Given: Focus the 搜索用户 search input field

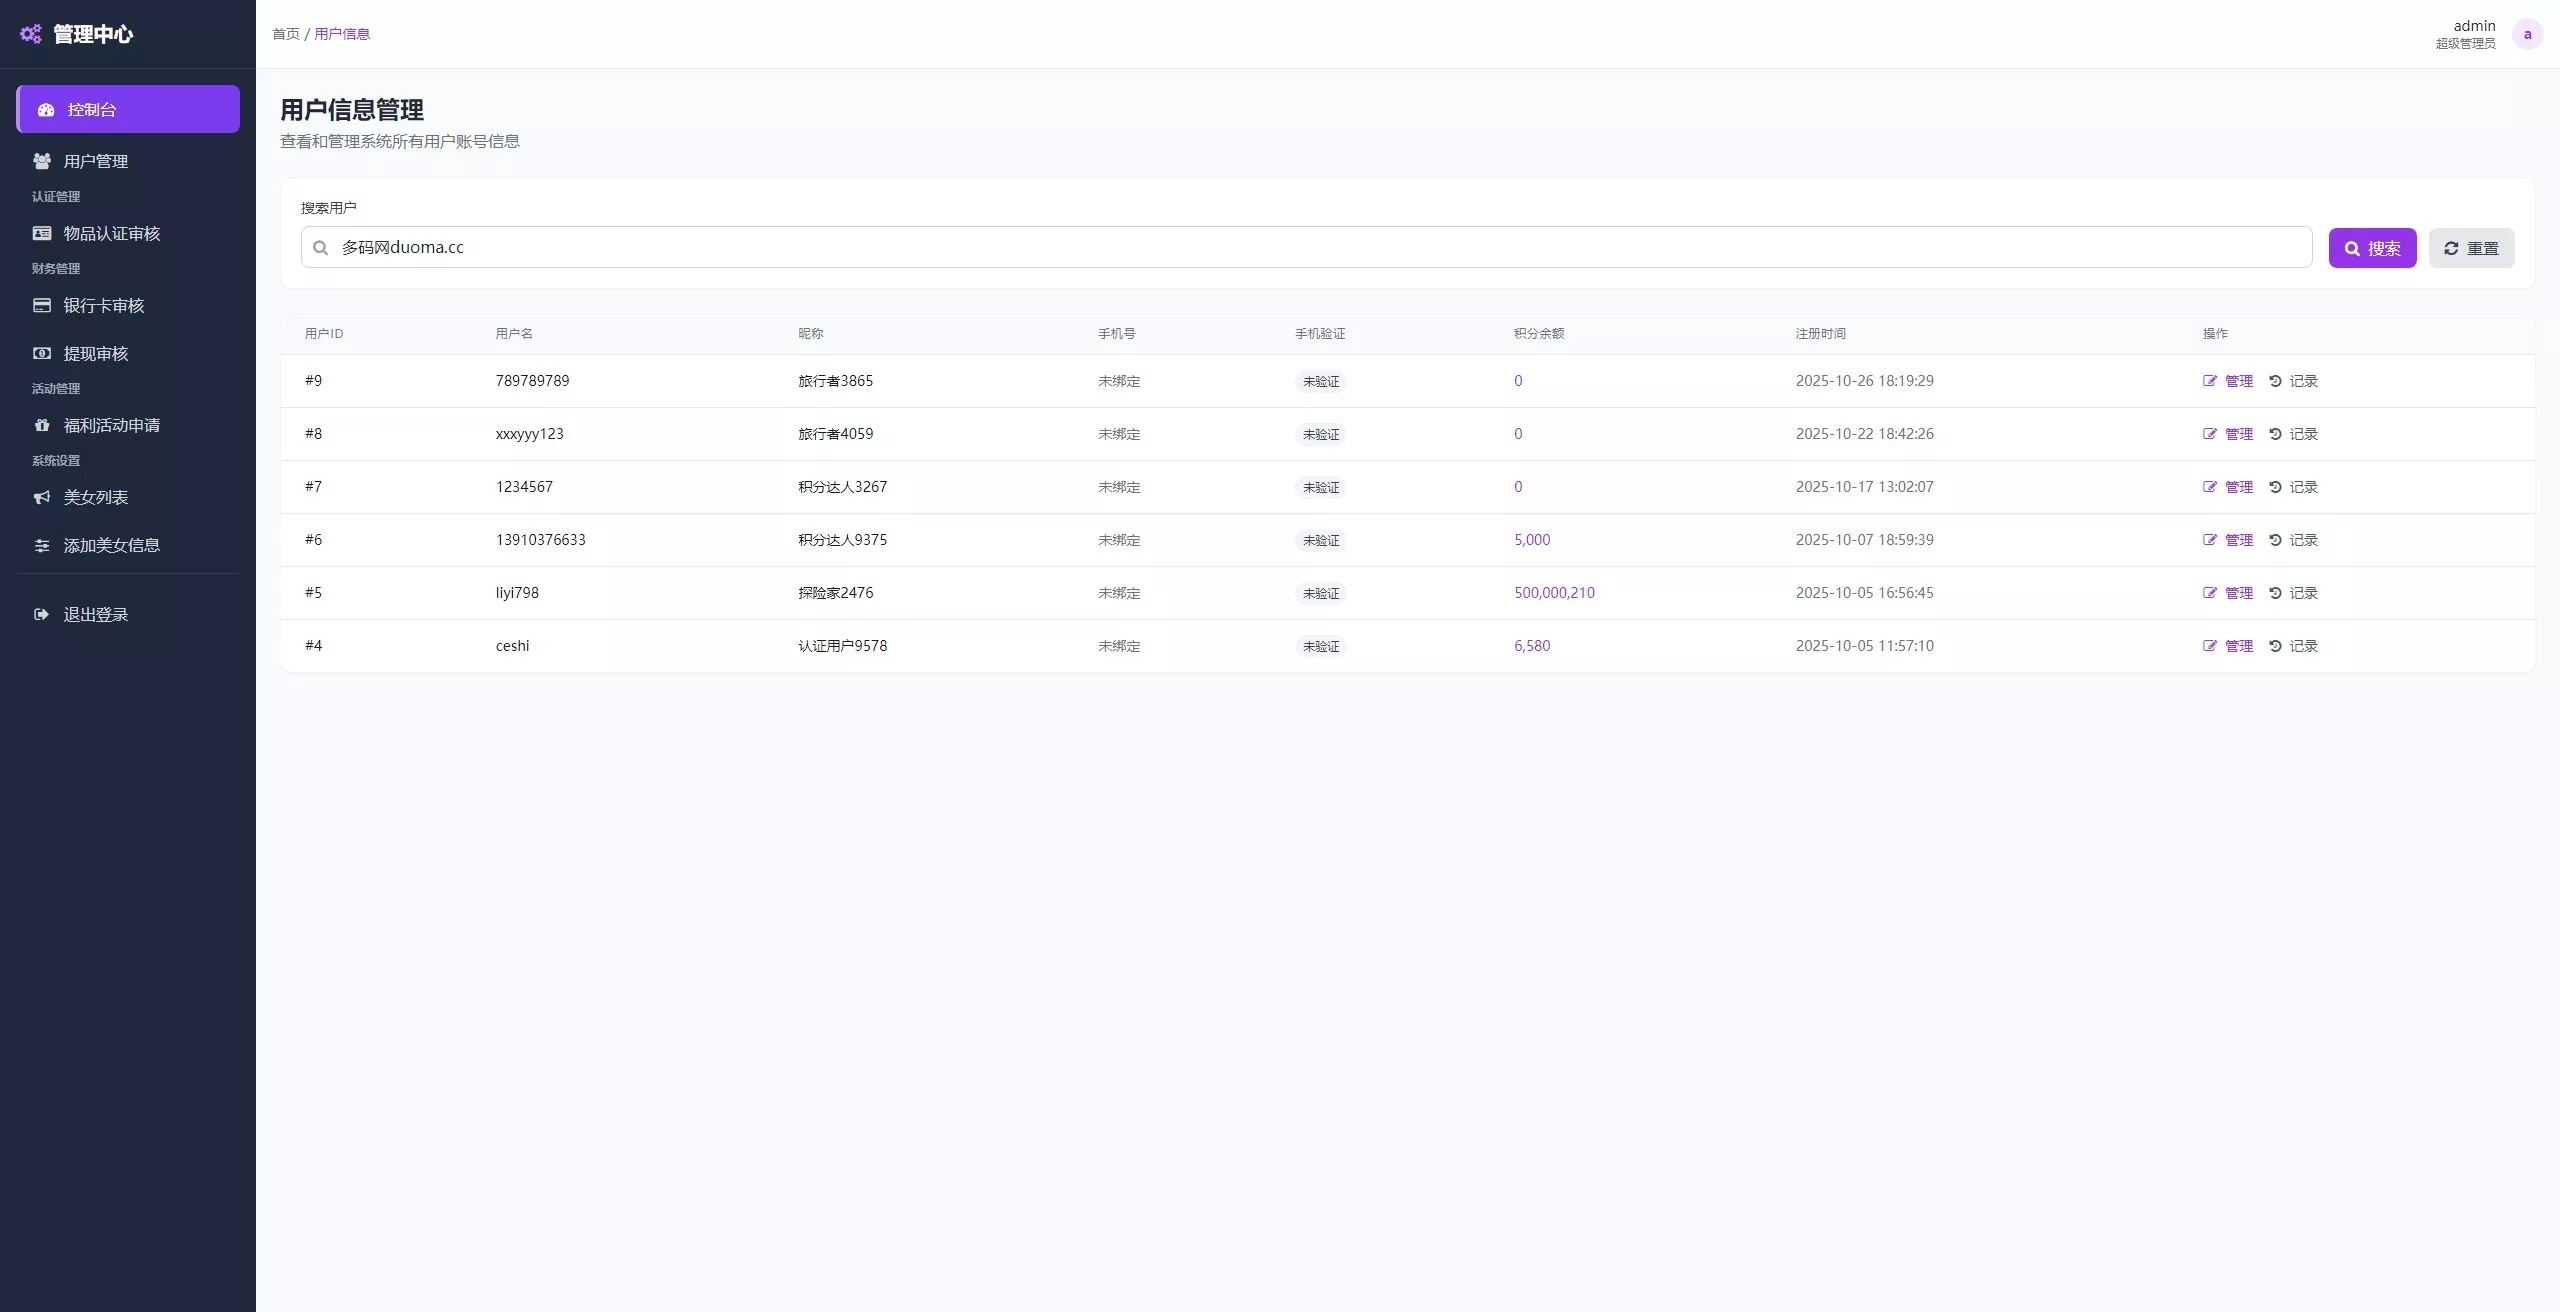Looking at the screenshot, I should 1320,247.
